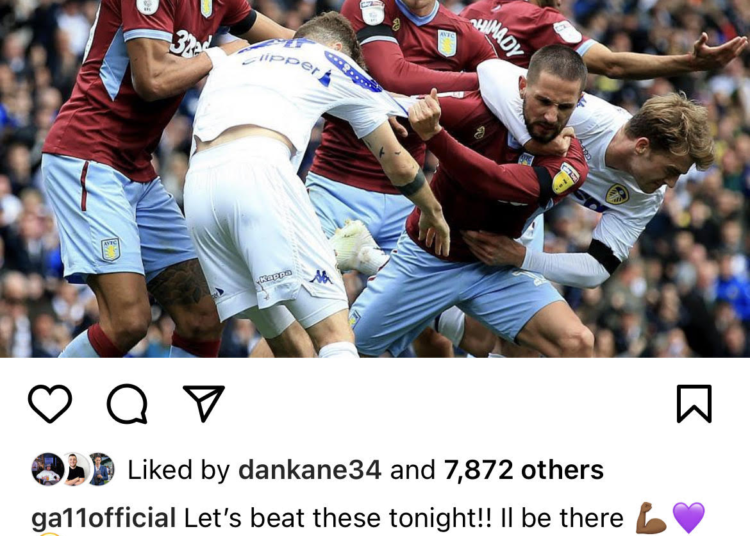Click the 32Red sponsor on the claret shirt

click(x=189, y=44)
